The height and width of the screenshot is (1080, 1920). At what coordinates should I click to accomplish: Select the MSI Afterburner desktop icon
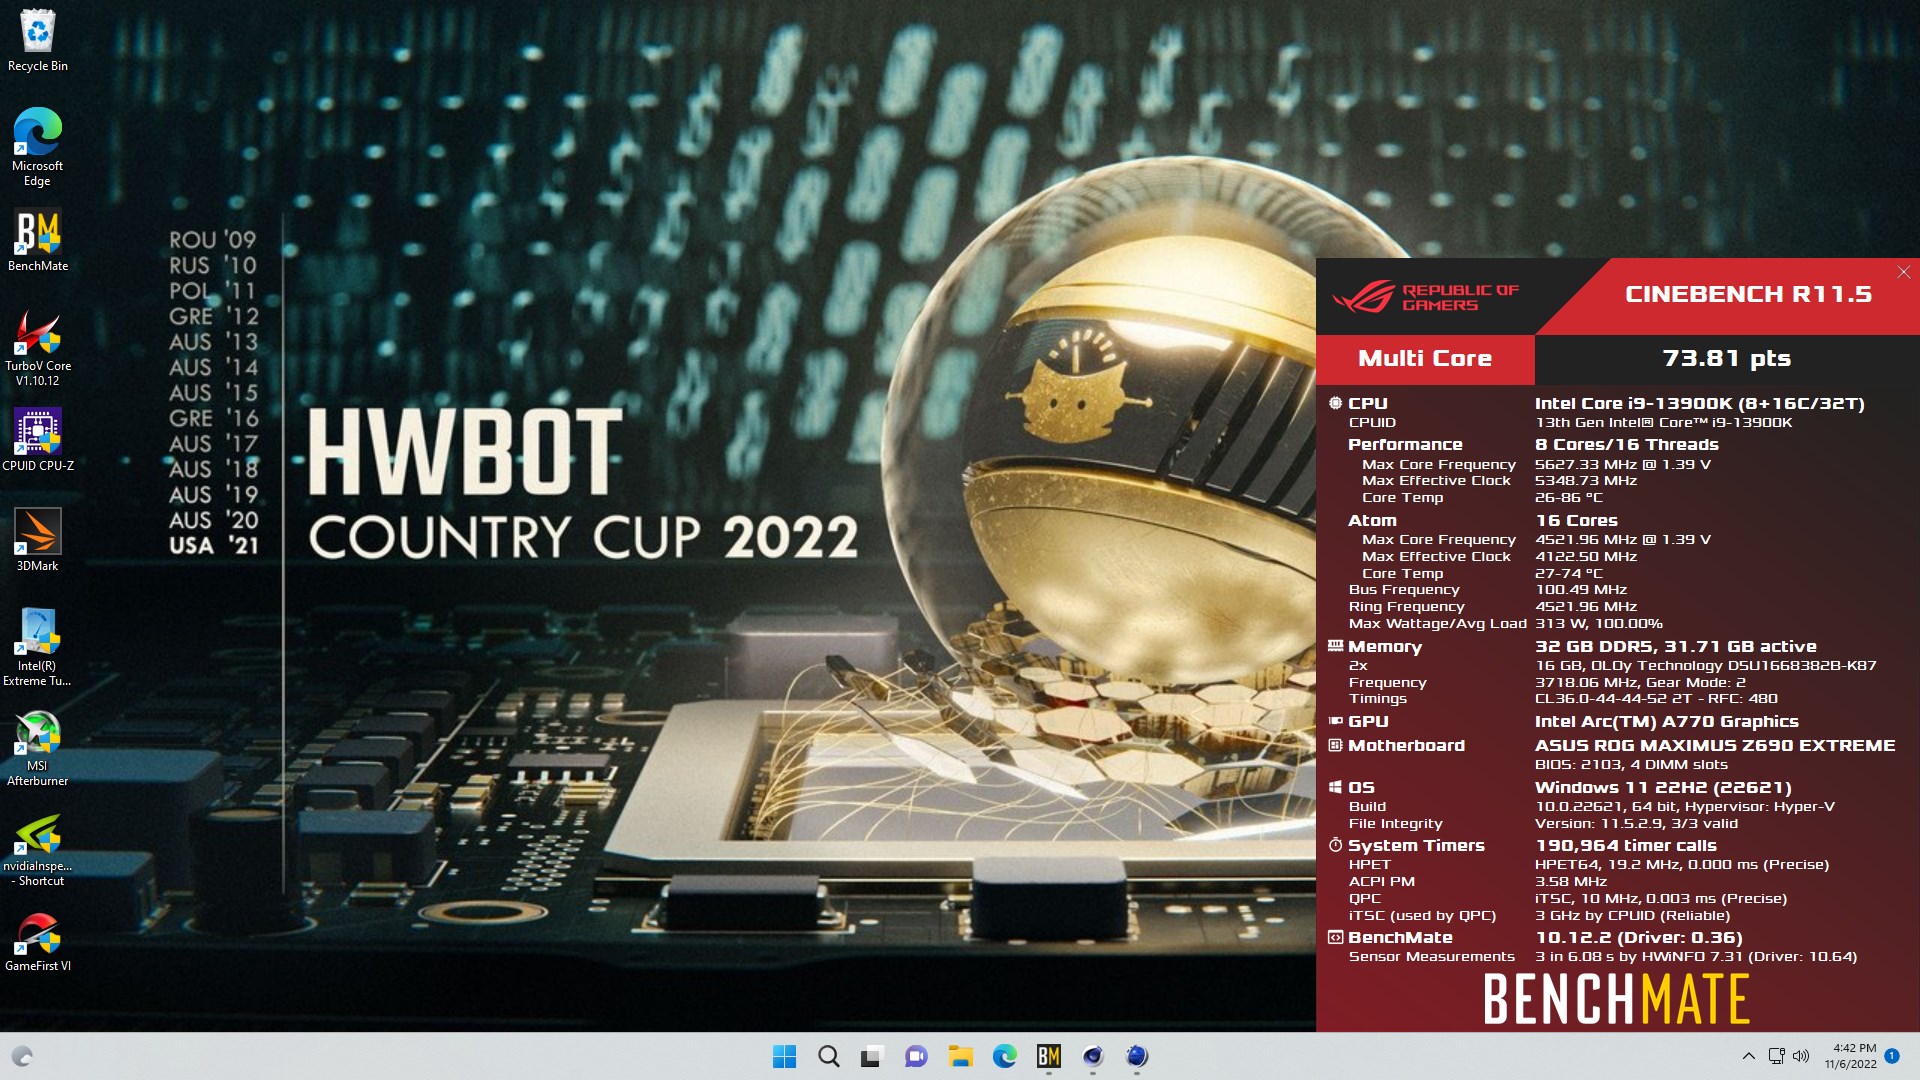click(38, 747)
